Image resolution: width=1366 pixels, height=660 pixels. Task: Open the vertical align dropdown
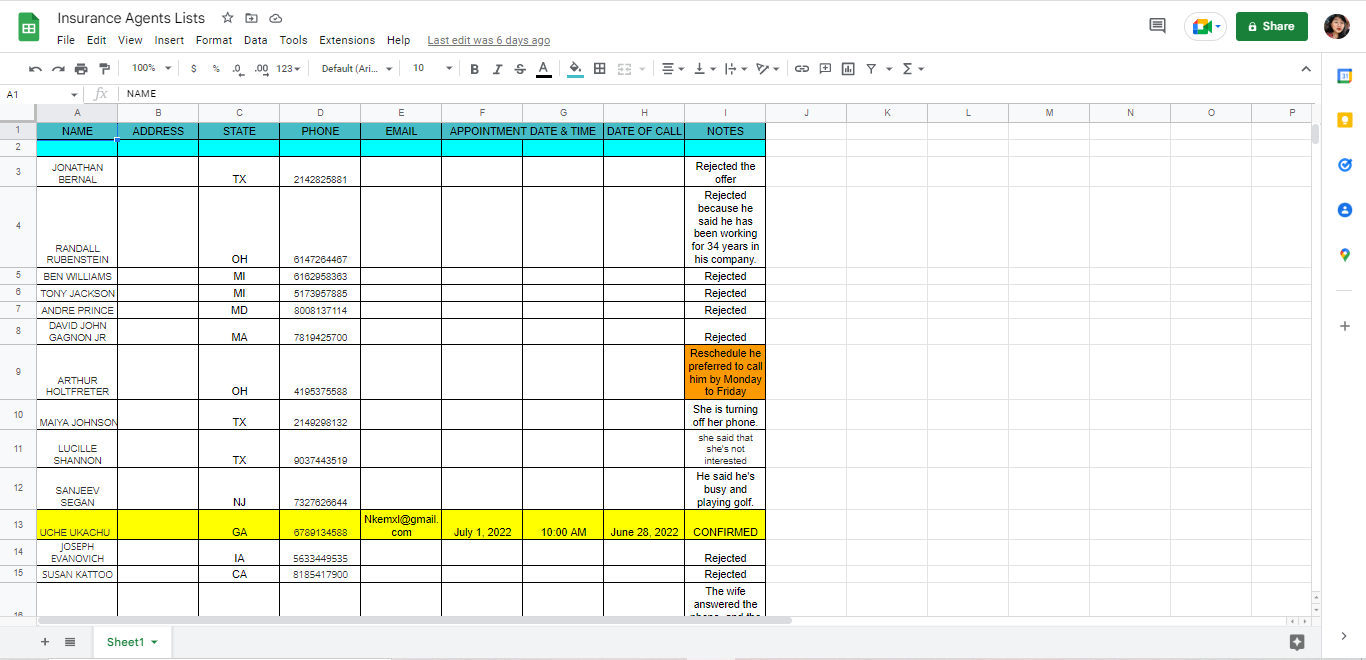(705, 69)
